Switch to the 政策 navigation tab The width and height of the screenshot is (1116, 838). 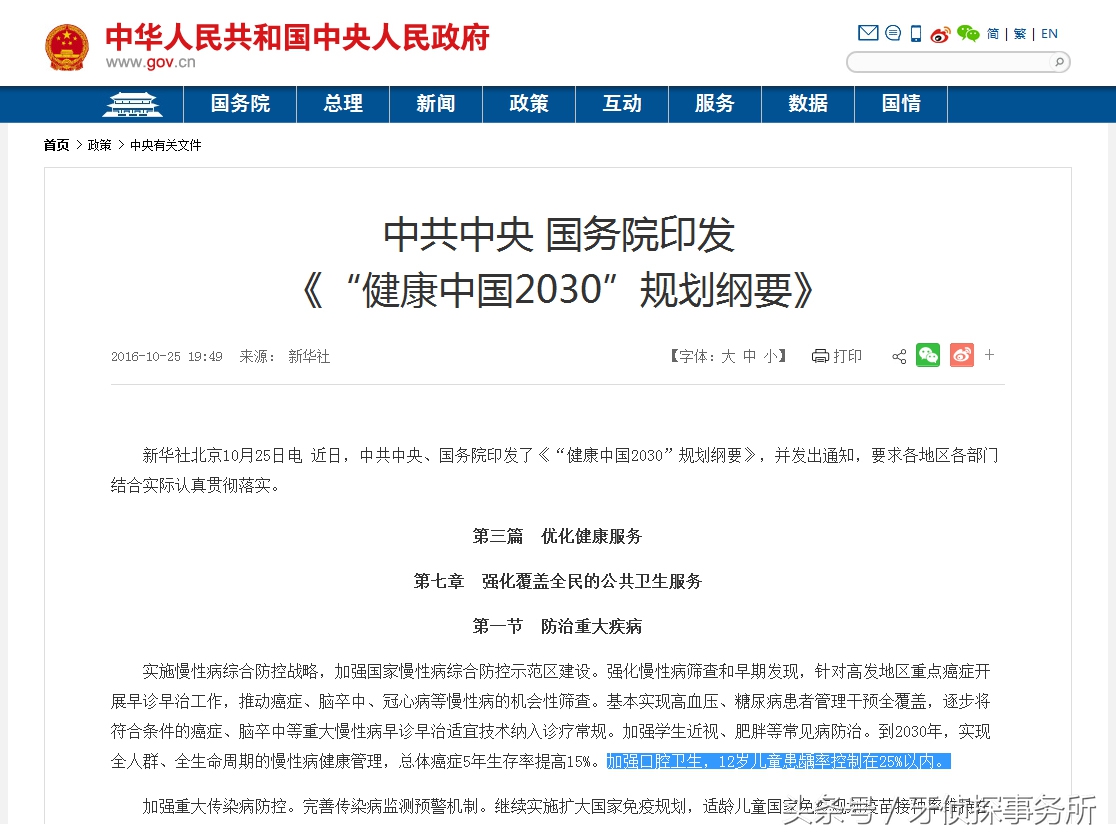pyautogui.click(x=529, y=104)
